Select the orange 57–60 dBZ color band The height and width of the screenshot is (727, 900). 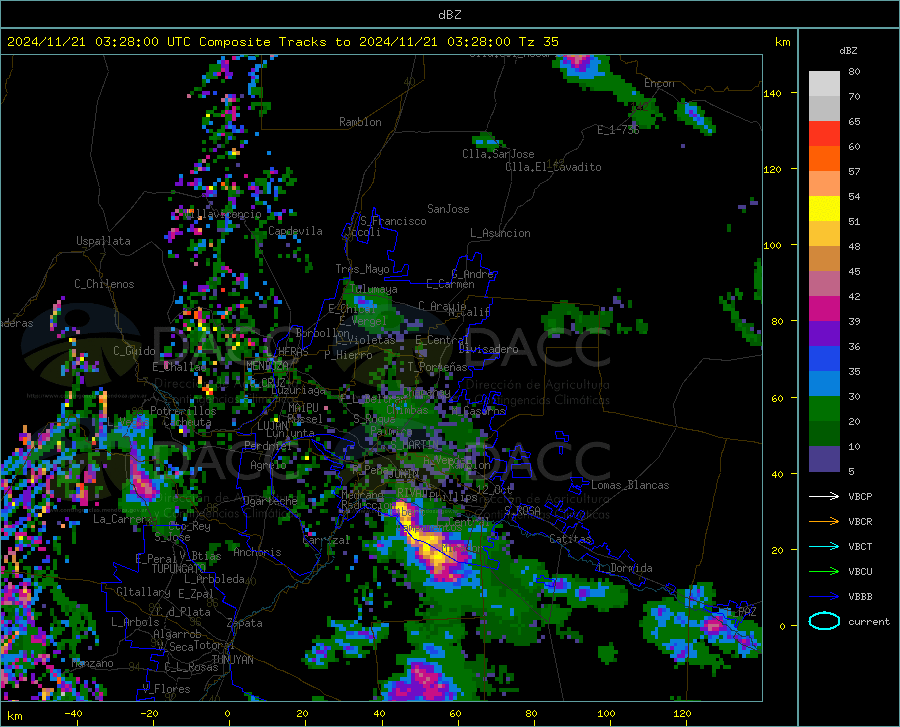pos(824,159)
